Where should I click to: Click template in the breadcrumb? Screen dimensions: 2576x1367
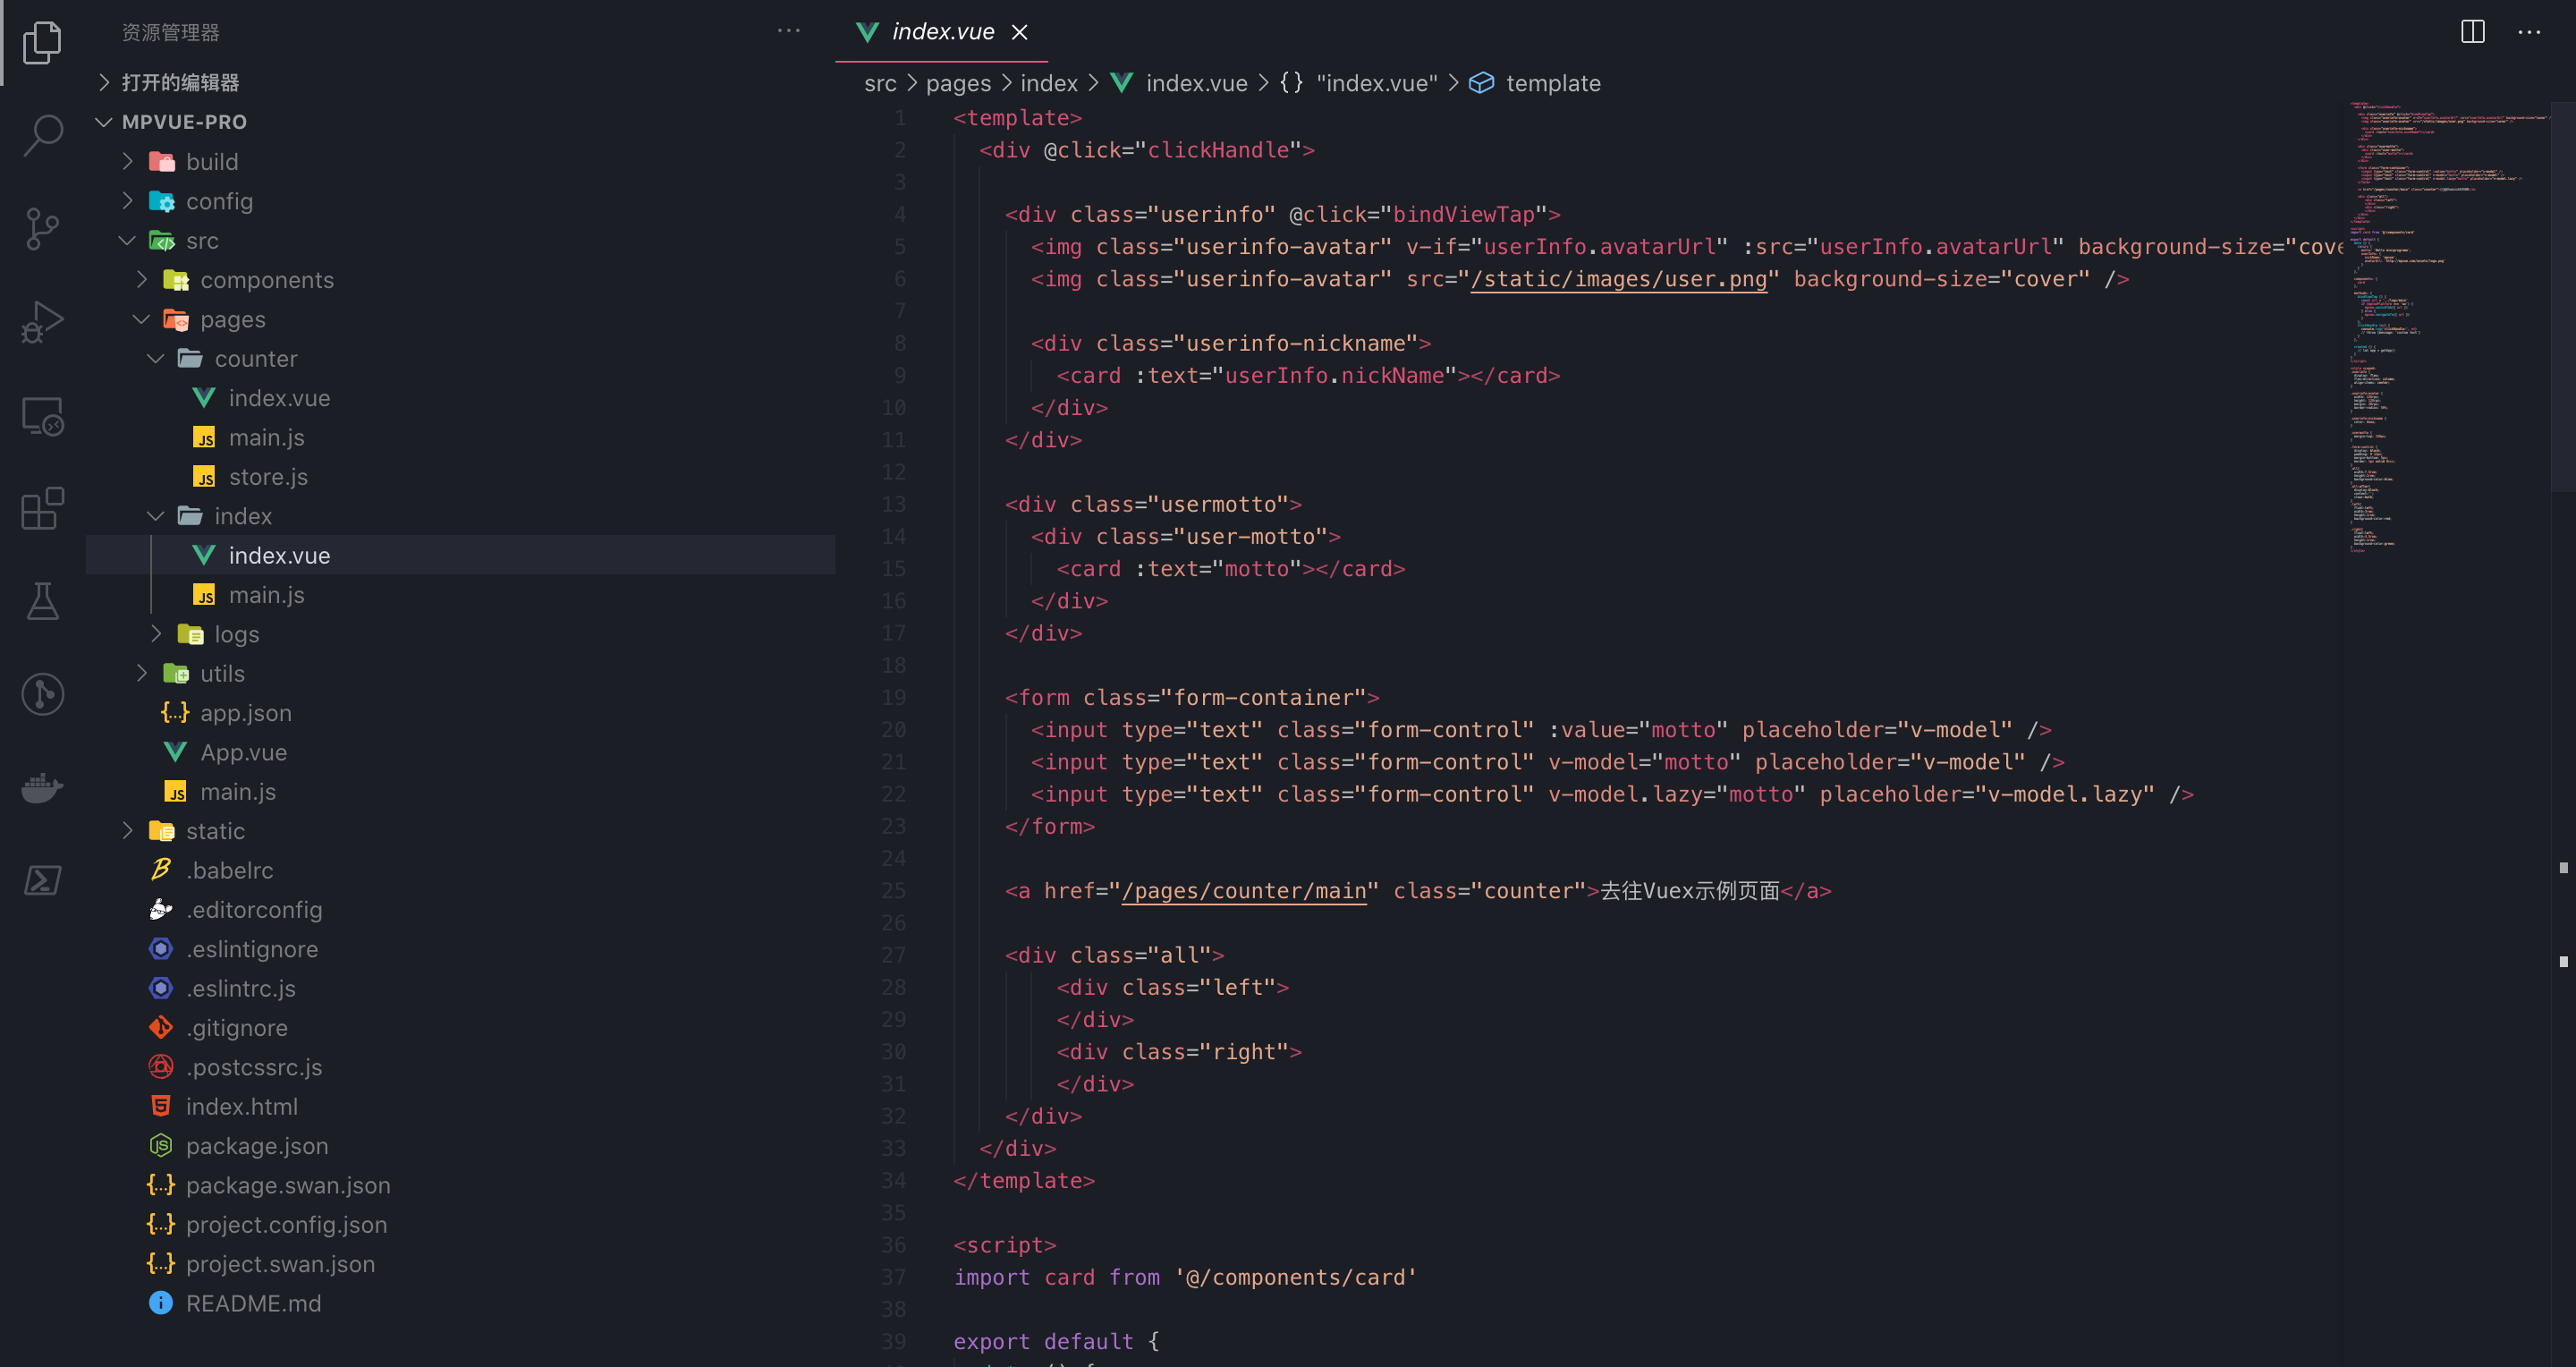[x=1552, y=83]
